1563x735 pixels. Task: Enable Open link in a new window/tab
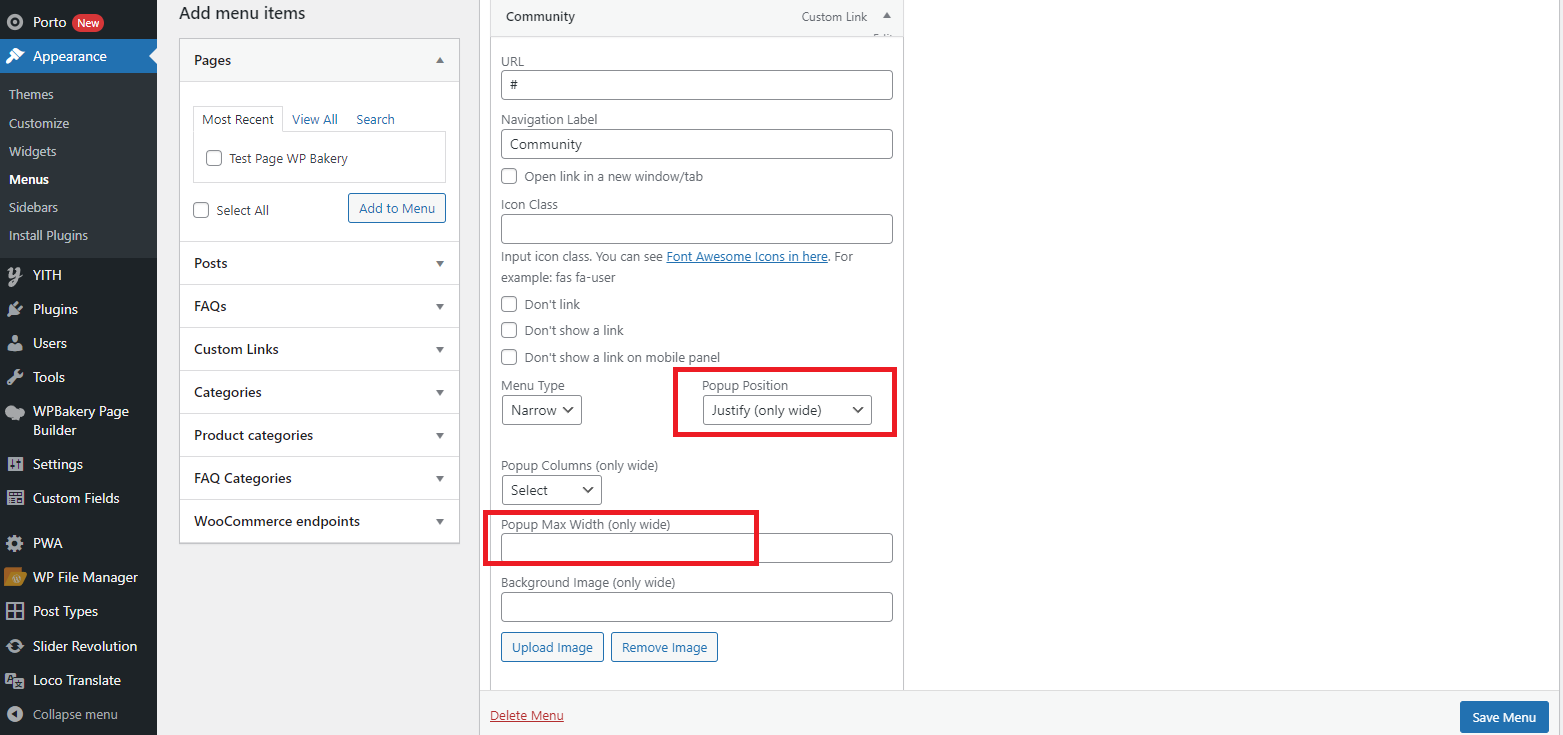point(509,176)
